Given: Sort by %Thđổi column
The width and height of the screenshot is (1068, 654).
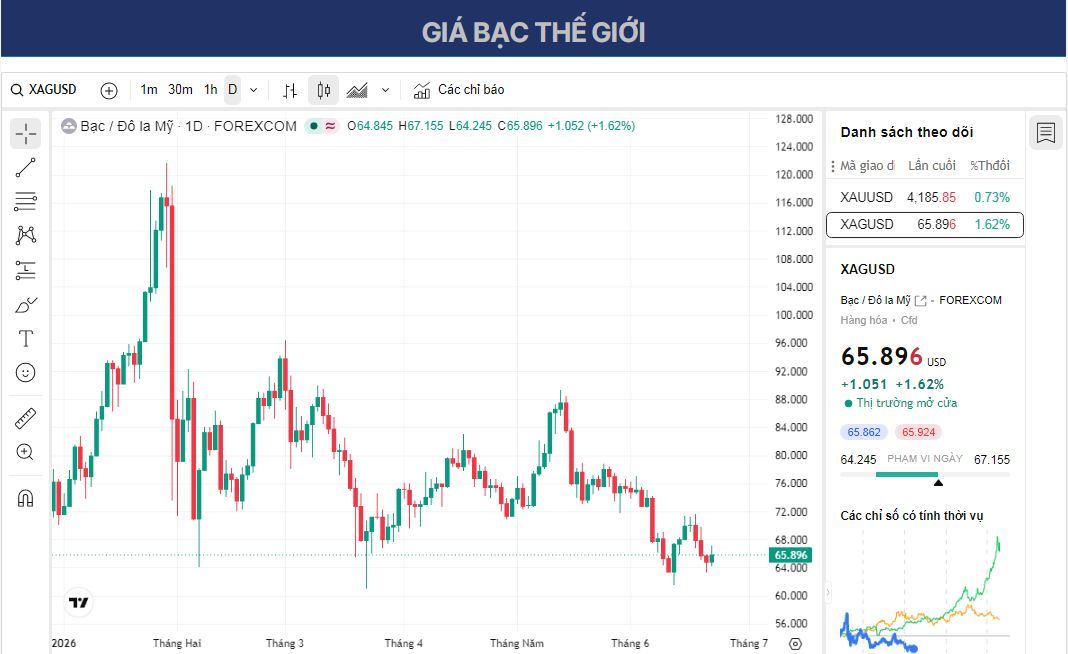Looking at the screenshot, I should point(990,166).
